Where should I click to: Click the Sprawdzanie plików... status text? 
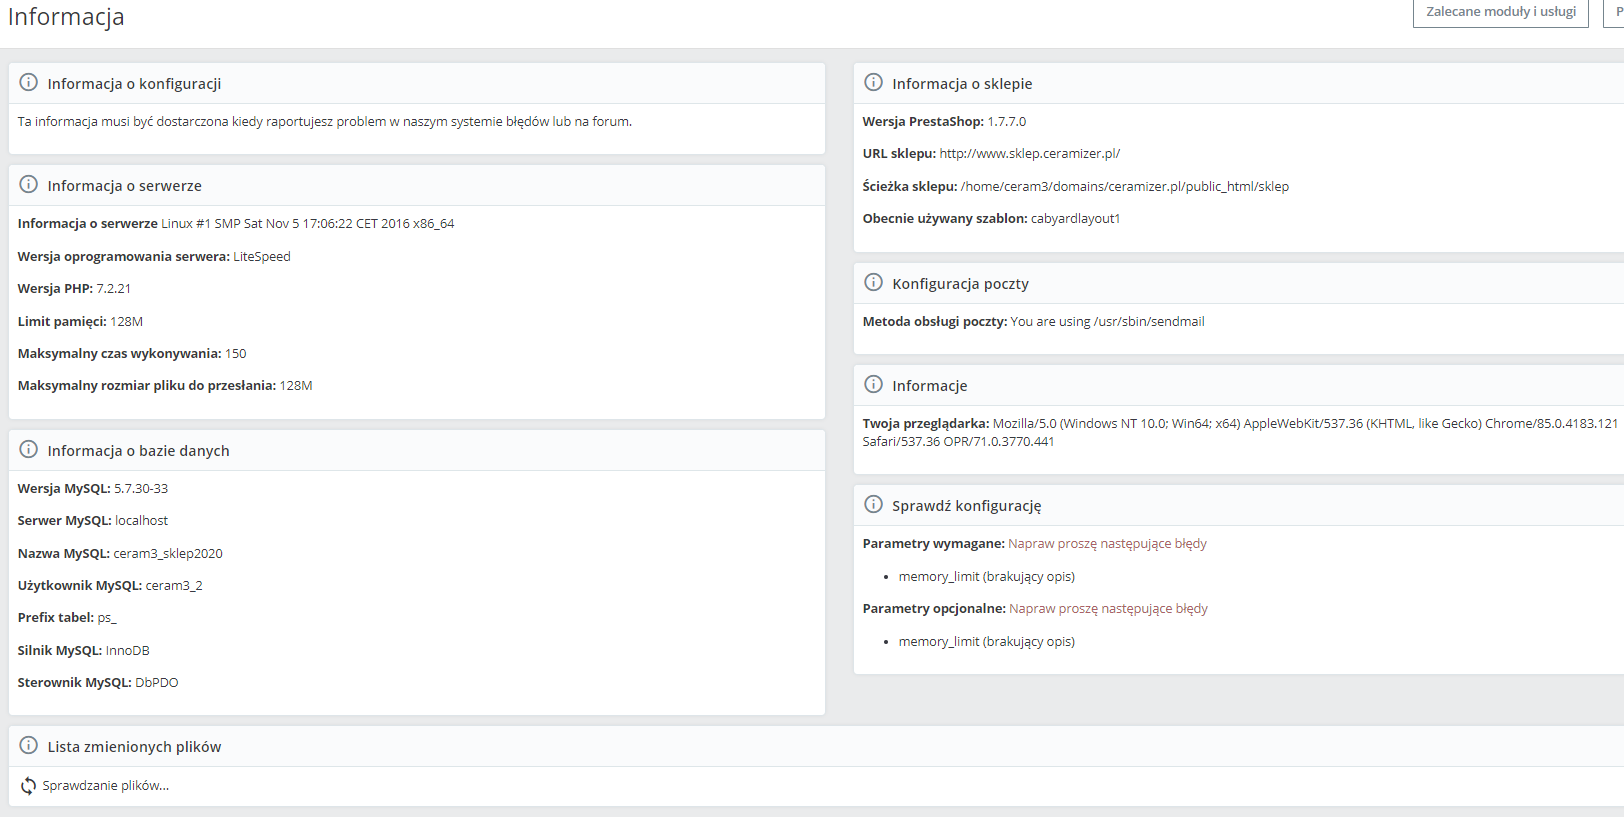(105, 786)
